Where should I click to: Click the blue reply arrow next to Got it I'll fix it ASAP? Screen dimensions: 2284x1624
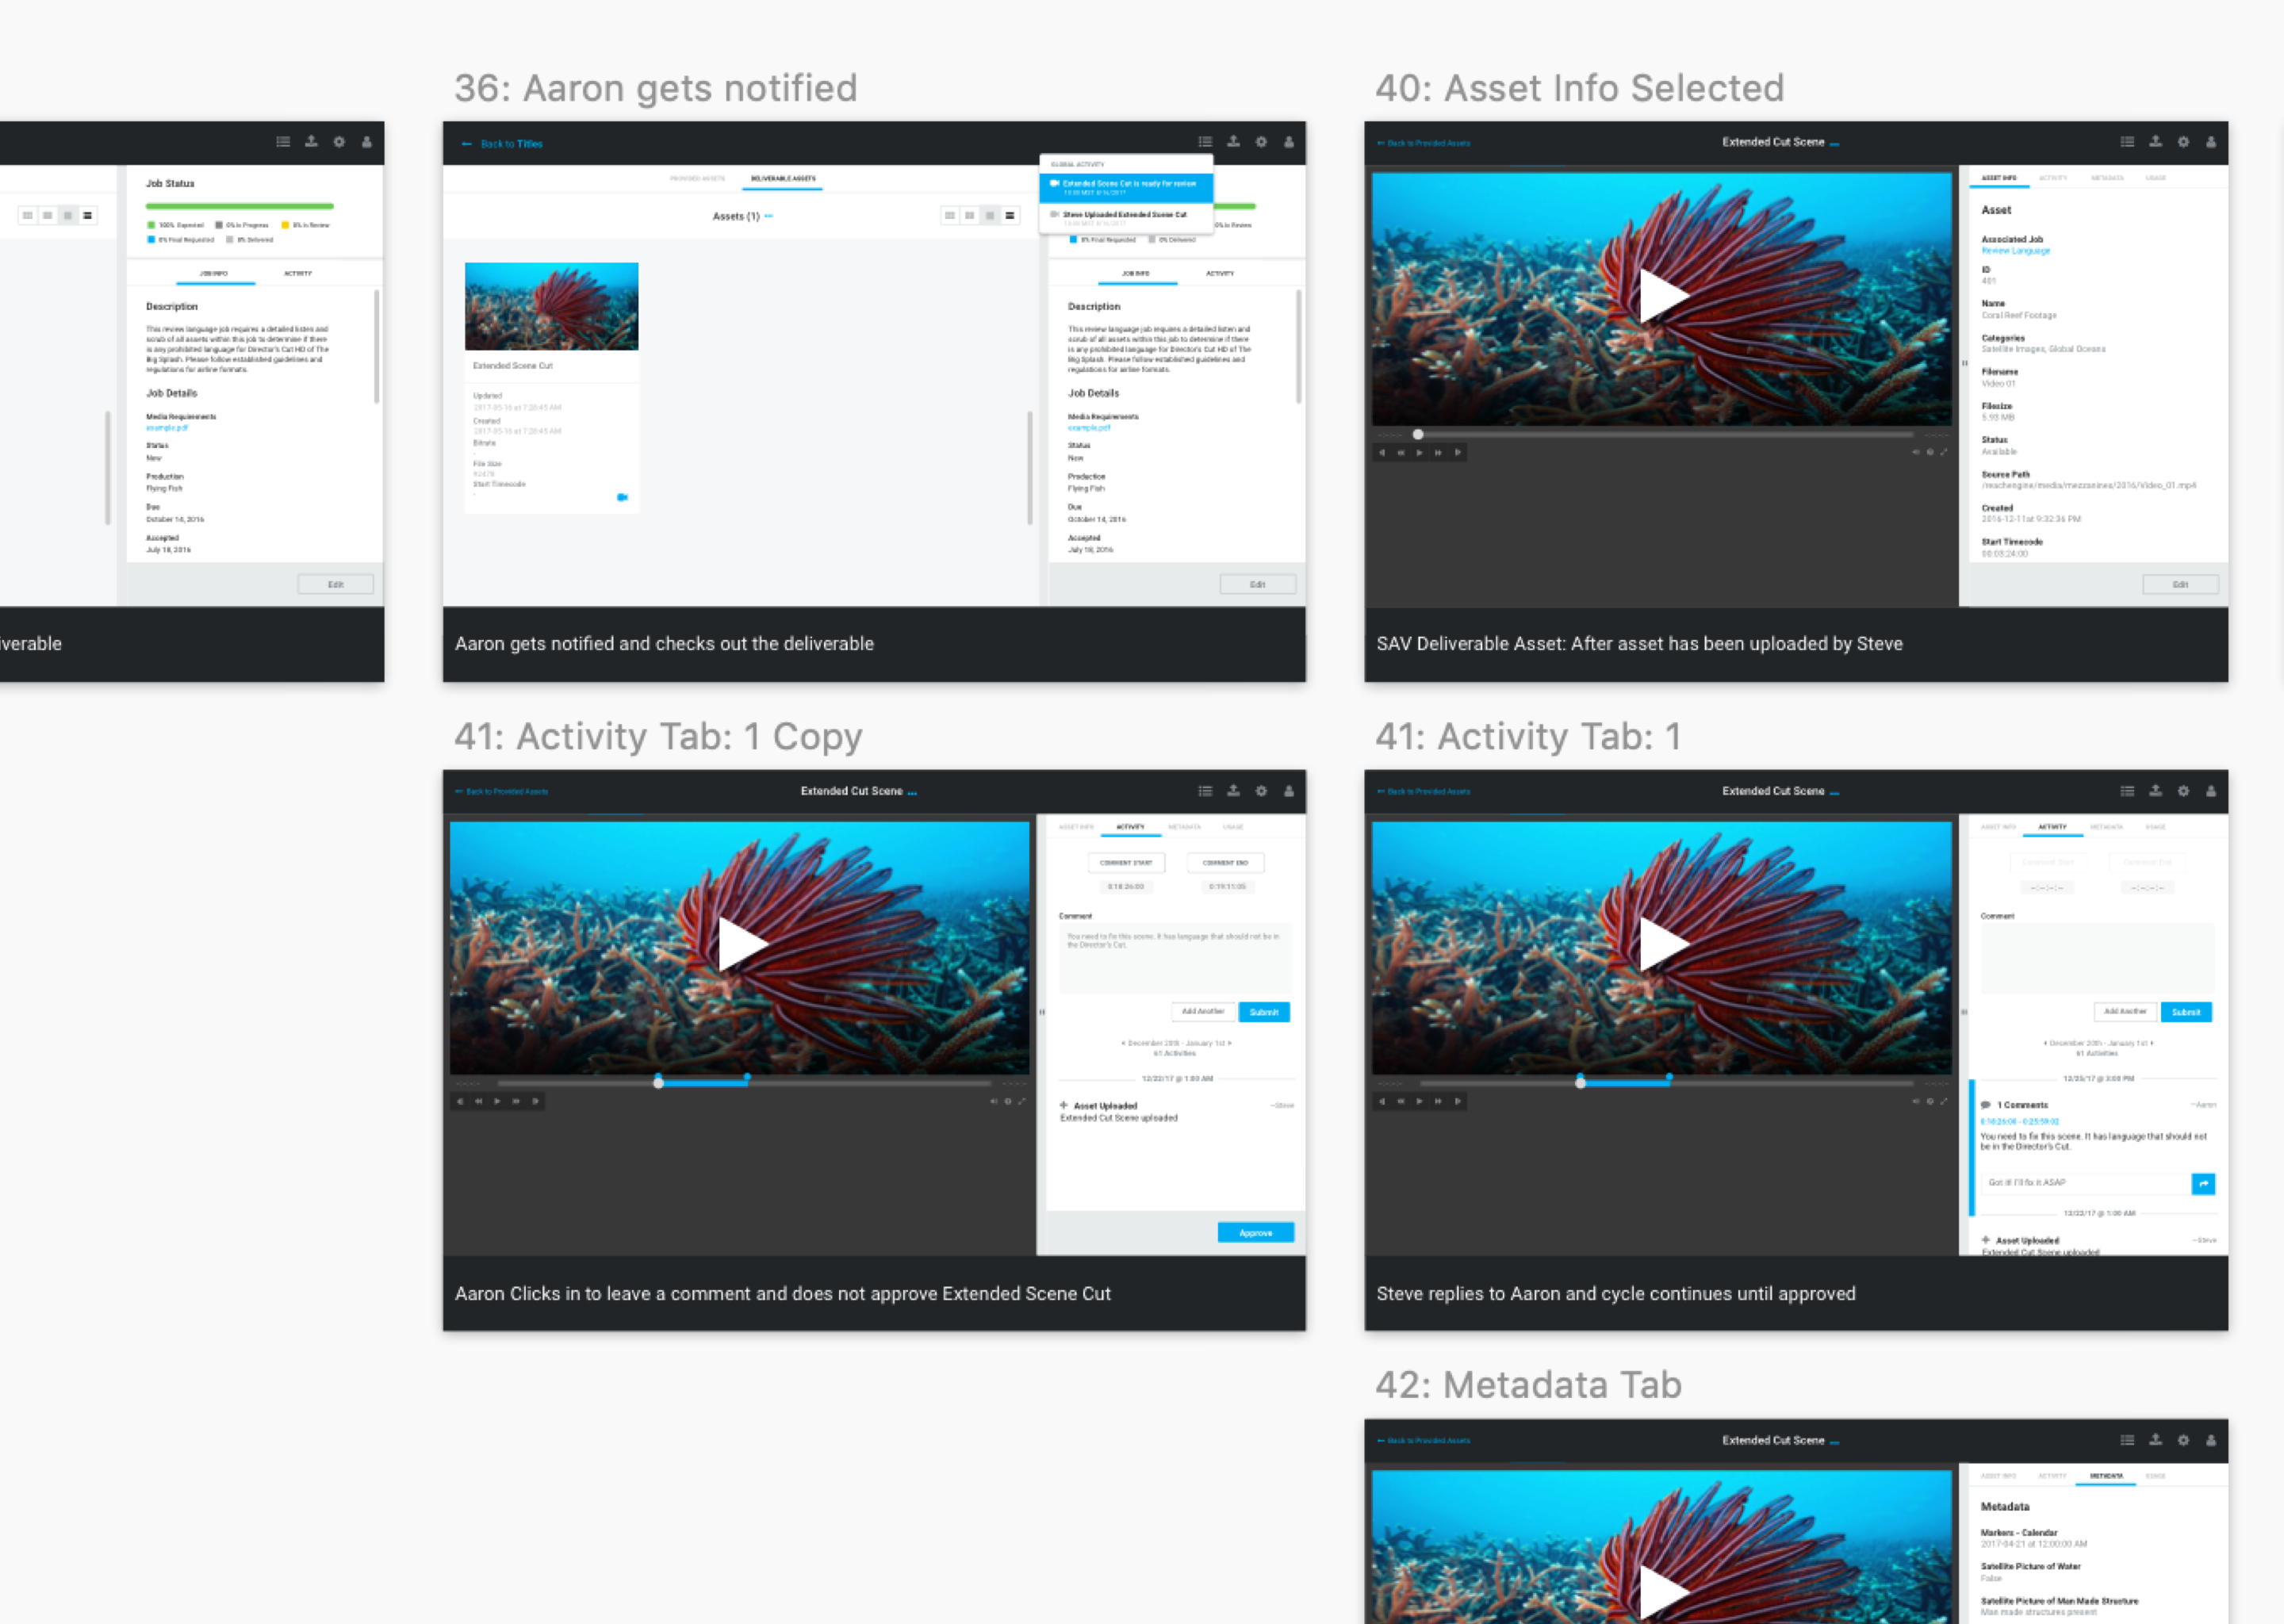[x=2203, y=1184]
